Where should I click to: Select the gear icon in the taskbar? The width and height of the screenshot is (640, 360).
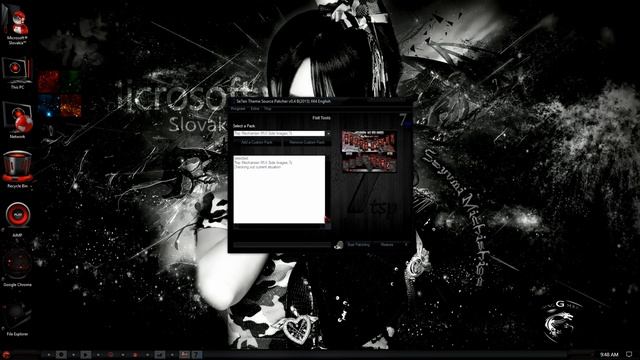click(x=61, y=355)
